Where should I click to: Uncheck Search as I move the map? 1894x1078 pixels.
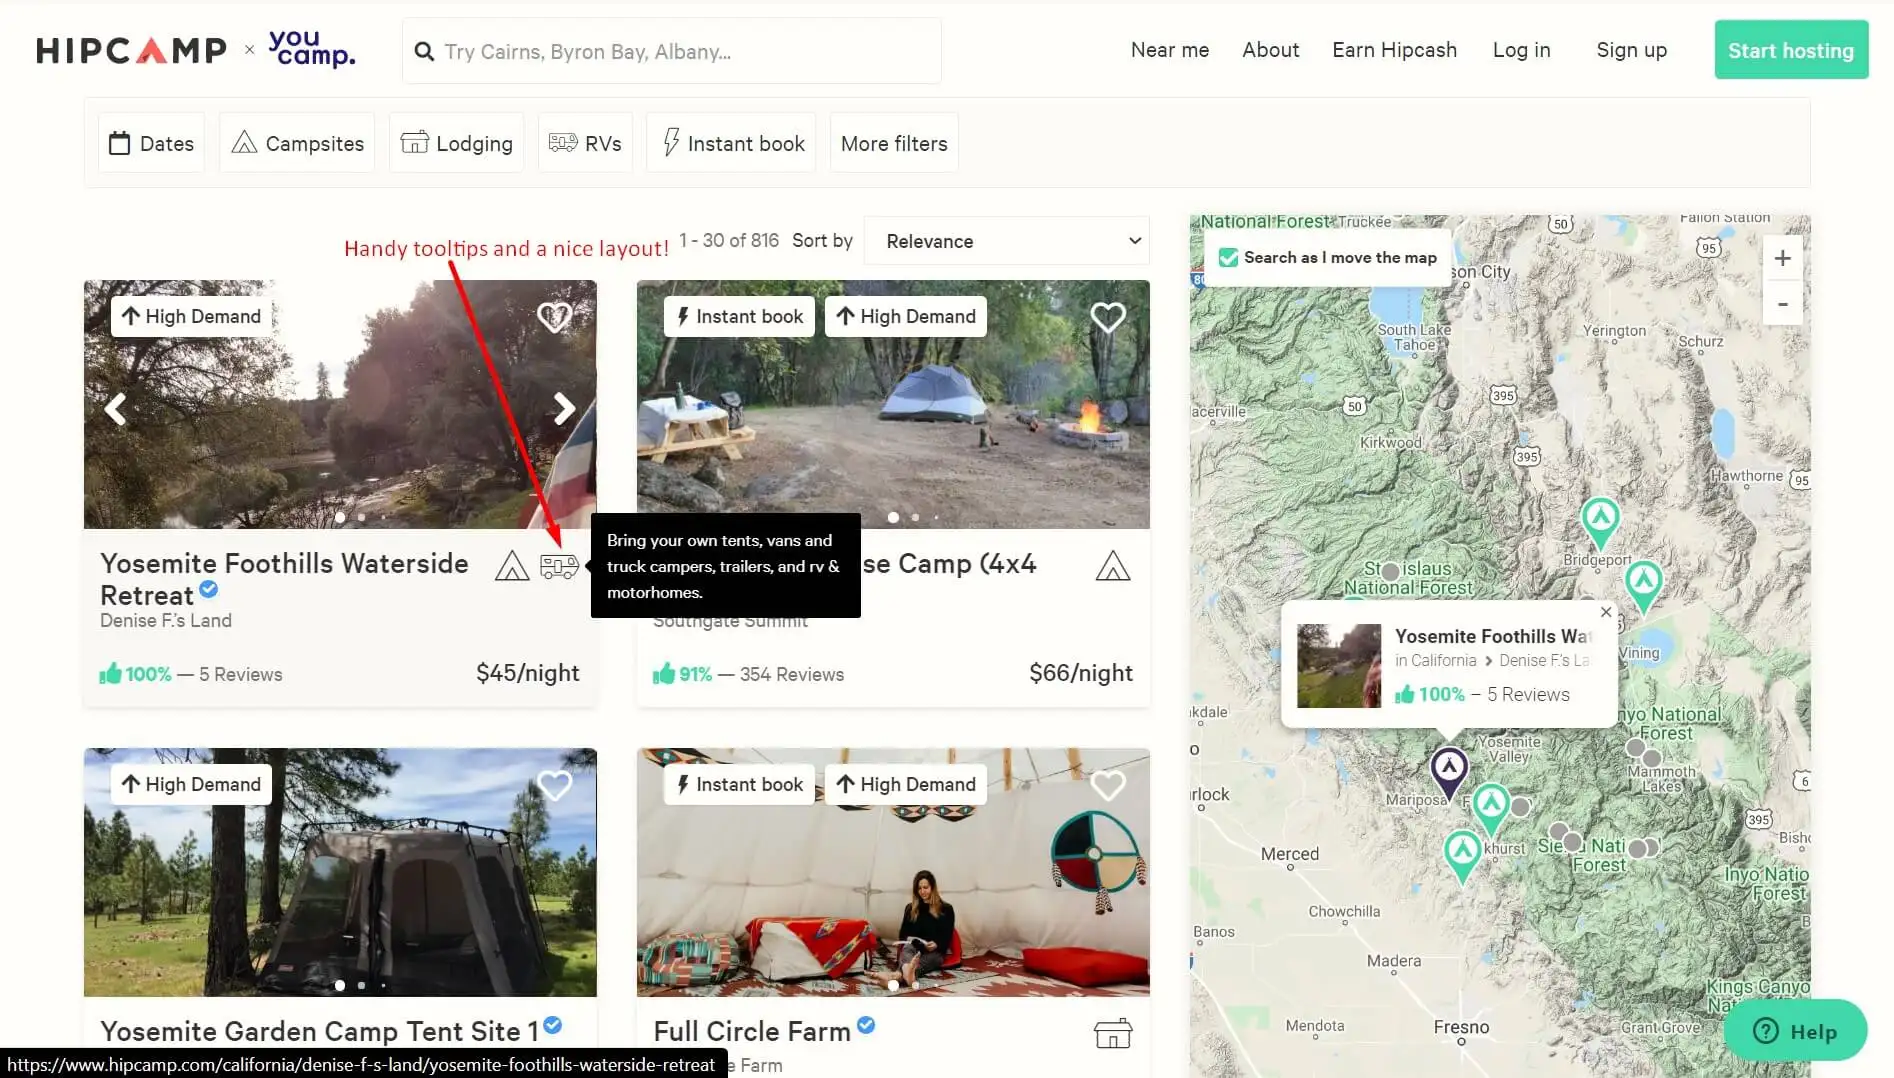pyautogui.click(x=1228, y=258)
